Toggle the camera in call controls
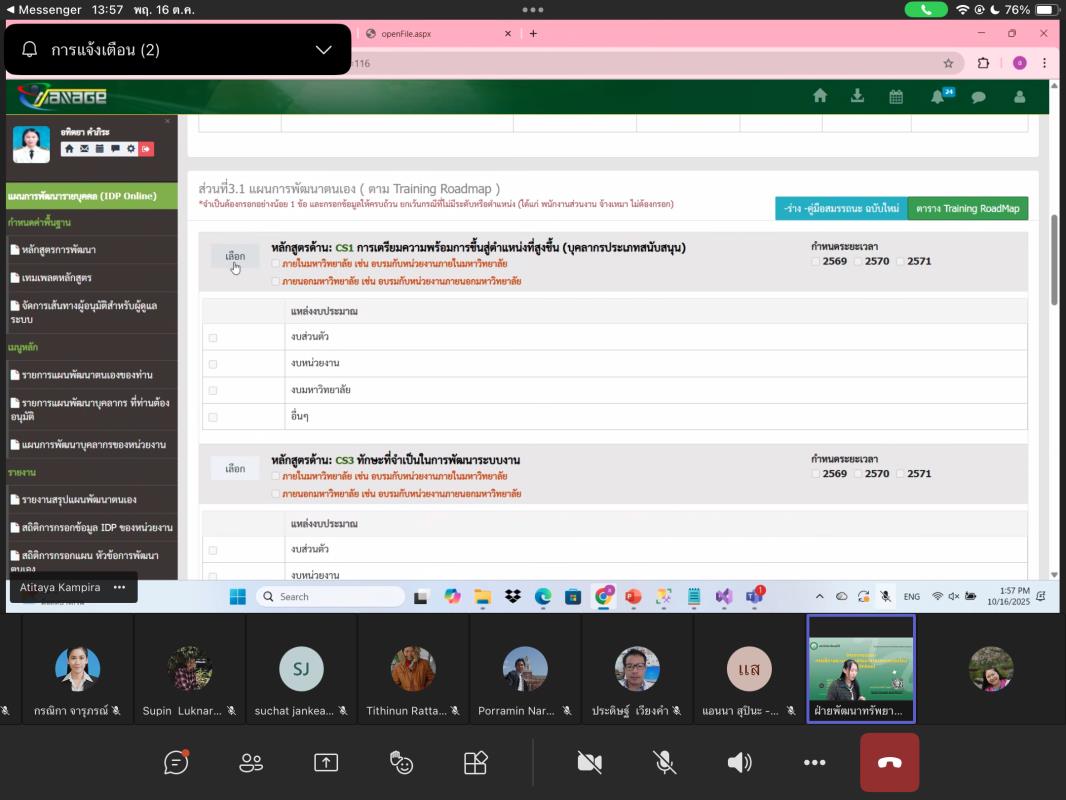This screenshot has width=1066, height=800. coord(589,763)
